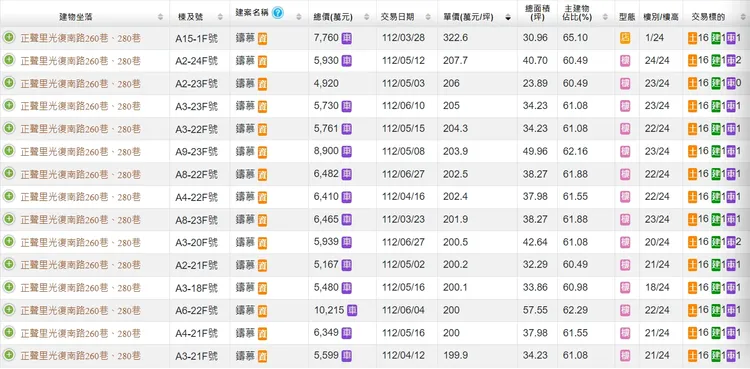Viewport: 750px width, 369px height.
Task: Open address link in the A2-23F號 row
Action: (x=80, y=83)
